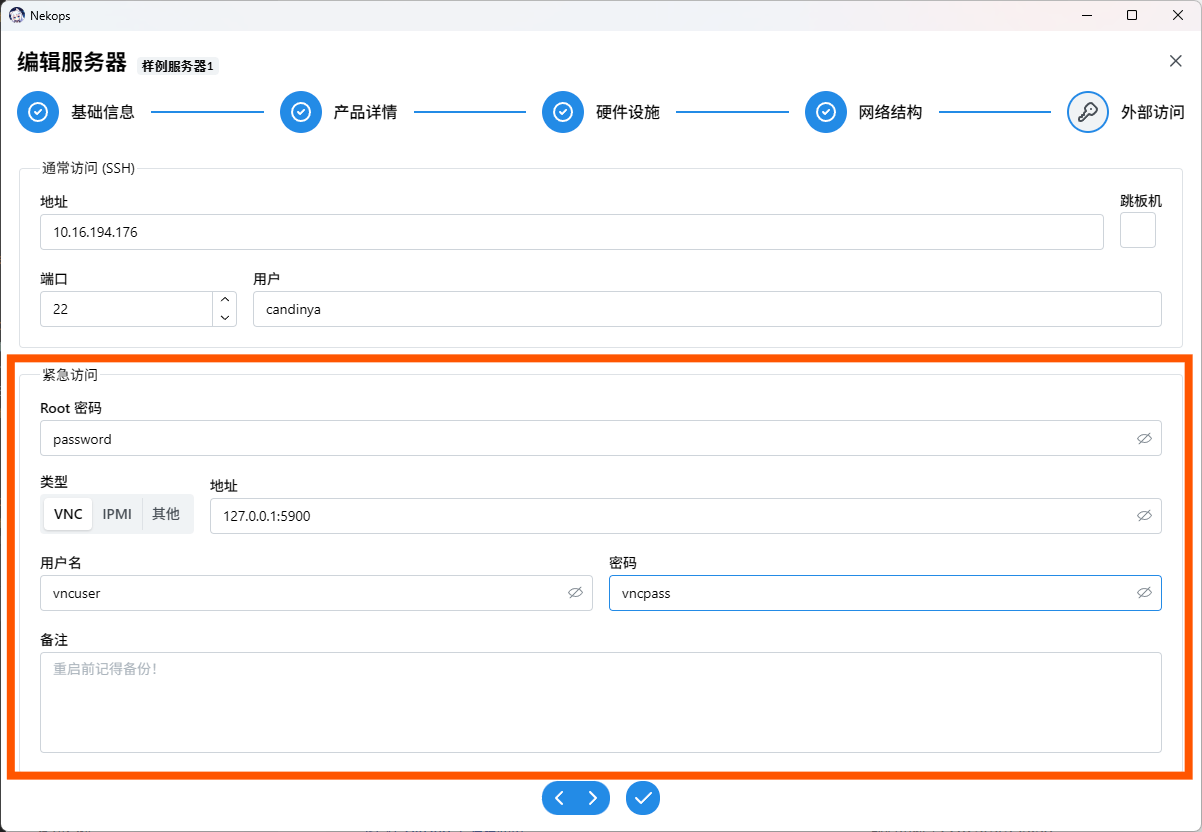
Task: Click the 硬件设施 step checkmark icon
Action: [562, 112]
